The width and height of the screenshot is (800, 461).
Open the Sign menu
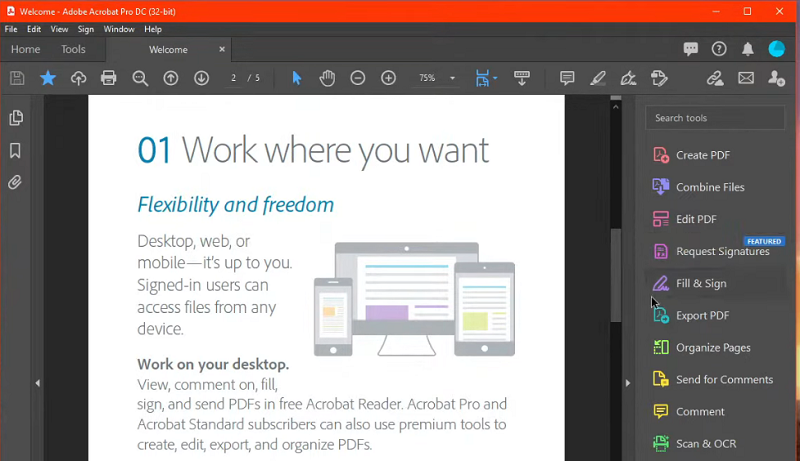click(x=86, y=29)
